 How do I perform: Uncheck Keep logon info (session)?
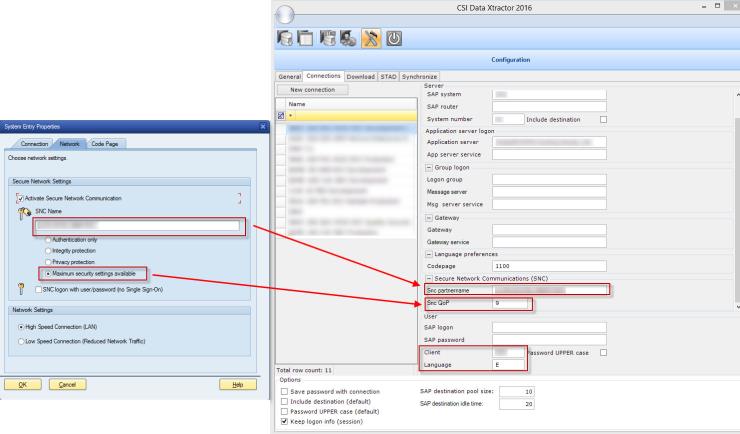coord(284,421)
